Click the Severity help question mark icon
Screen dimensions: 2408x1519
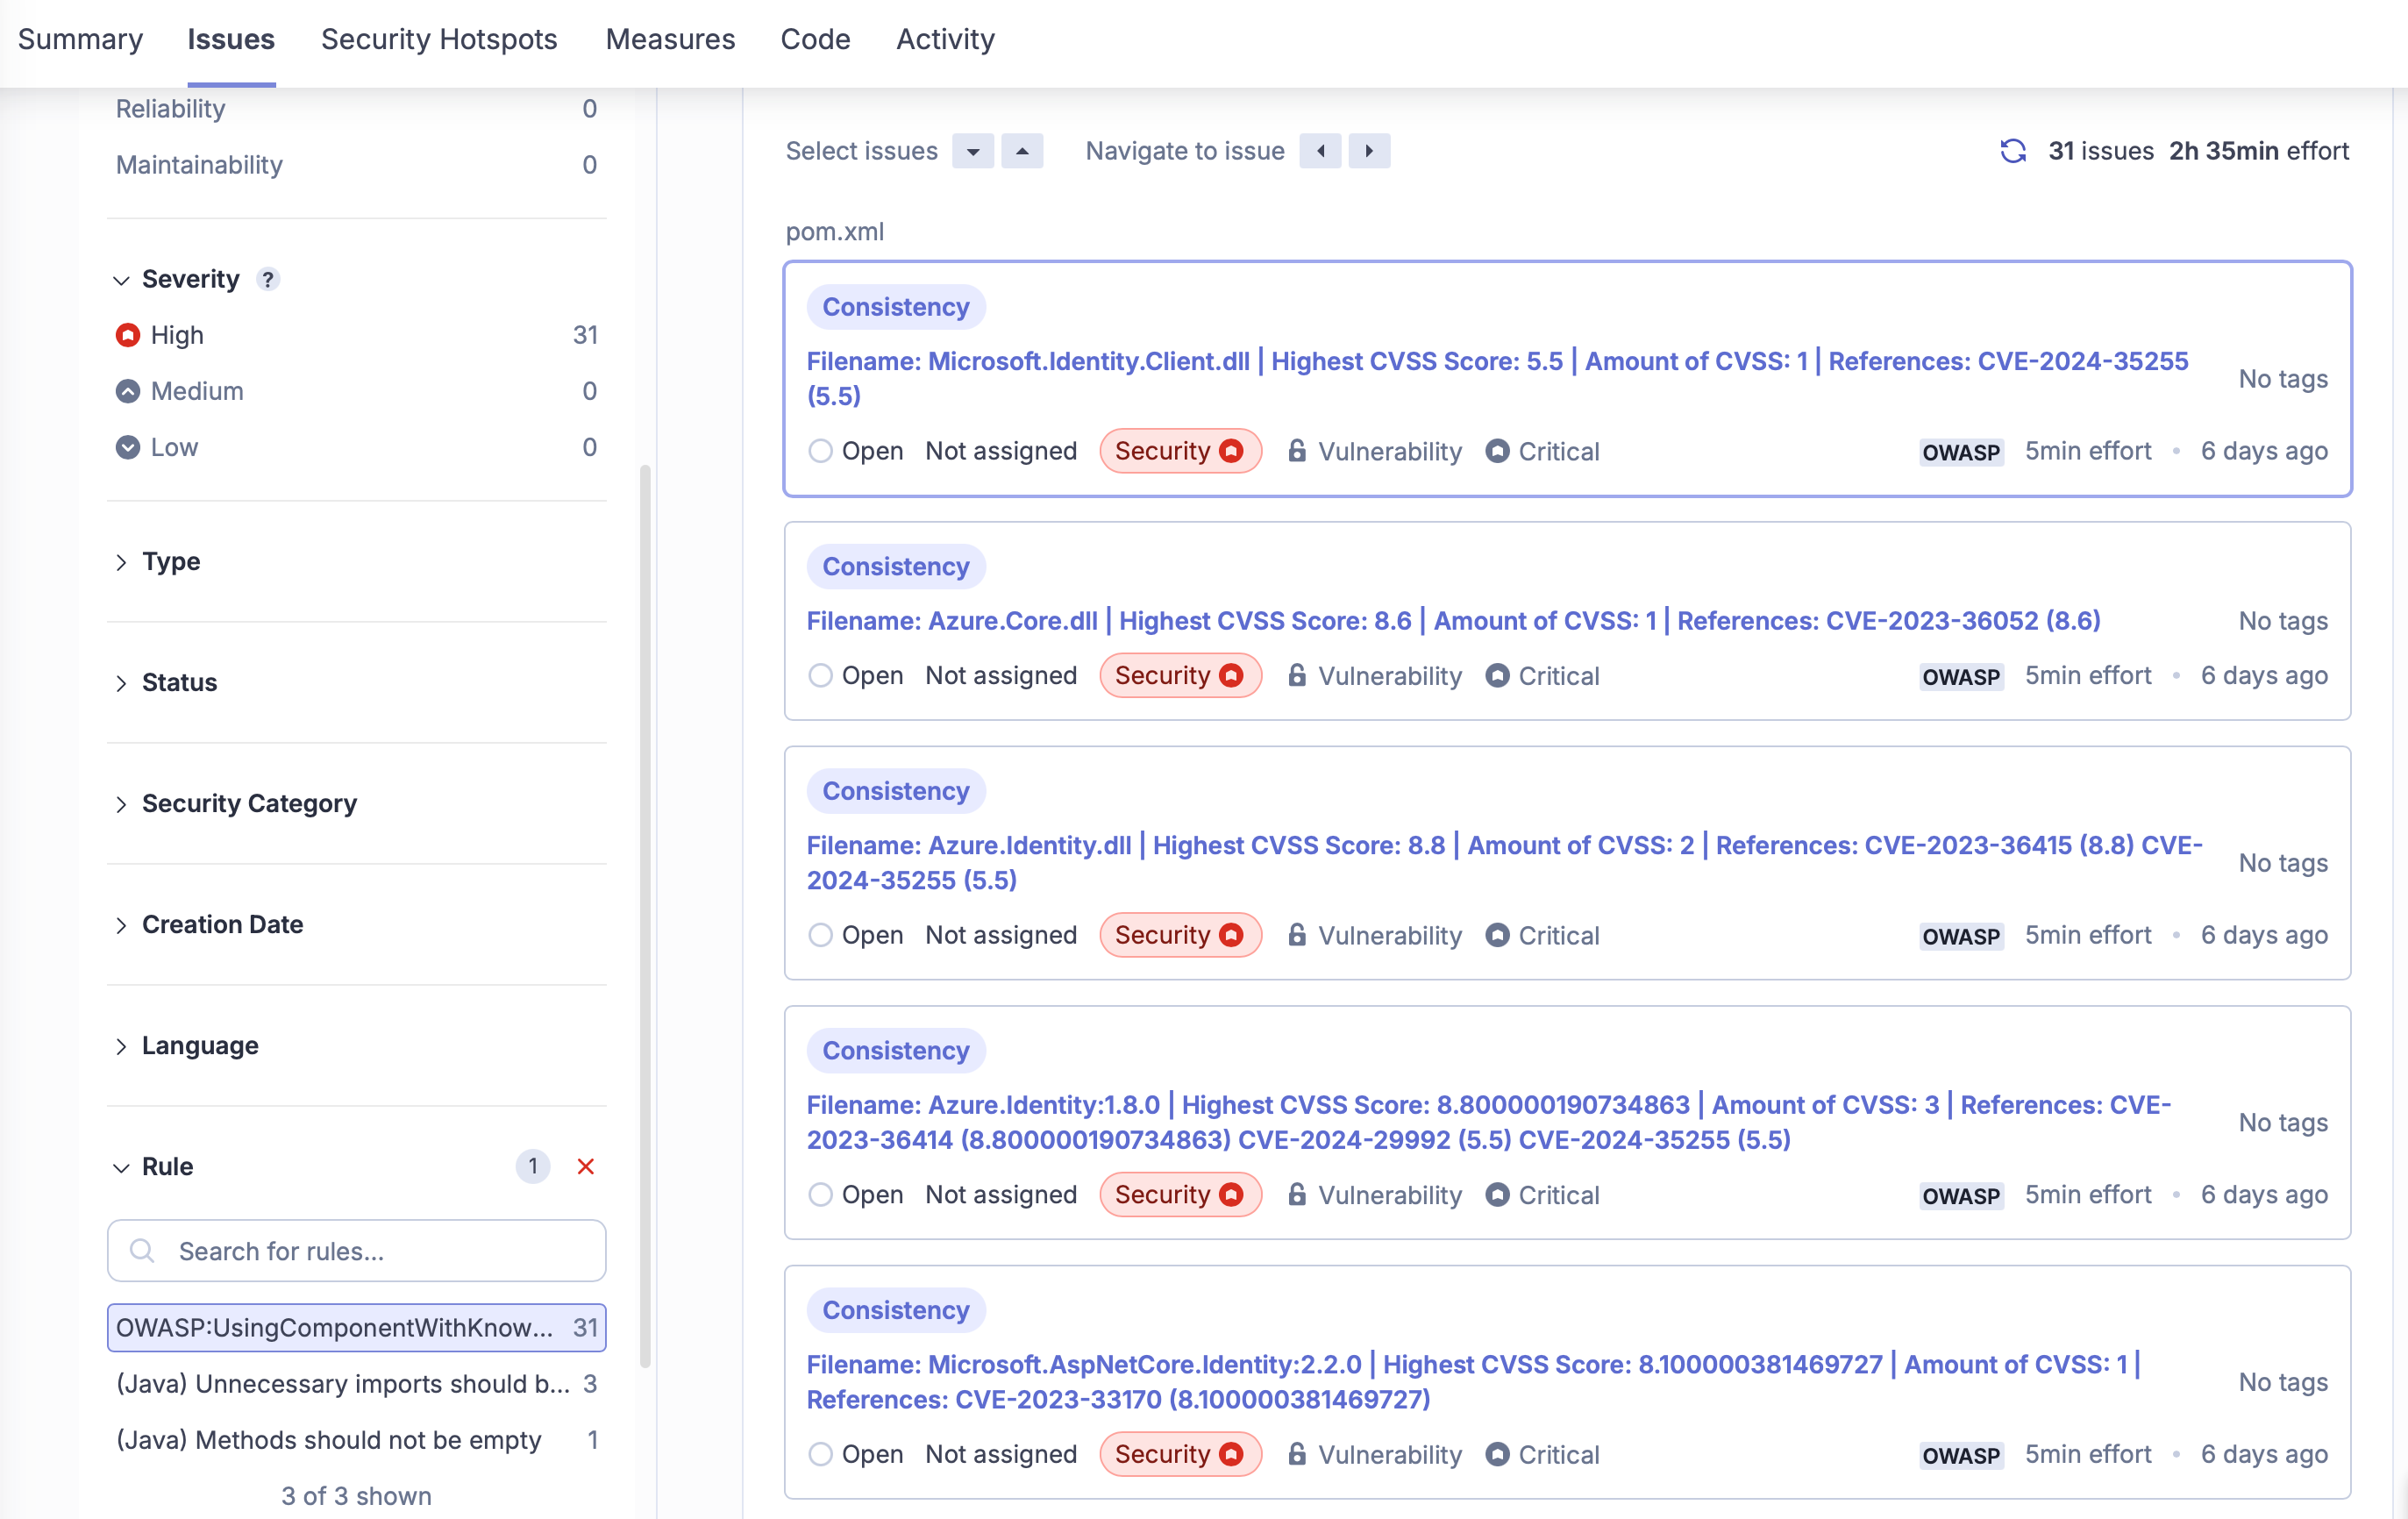click(x=267, y=279)
